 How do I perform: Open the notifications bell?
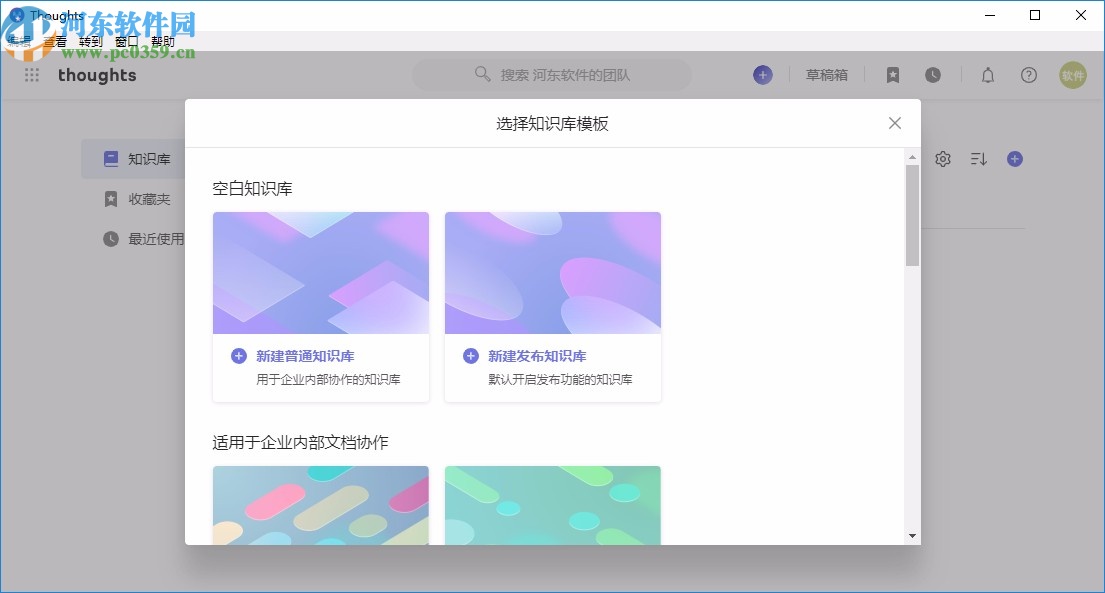click(x=988, y=75)
